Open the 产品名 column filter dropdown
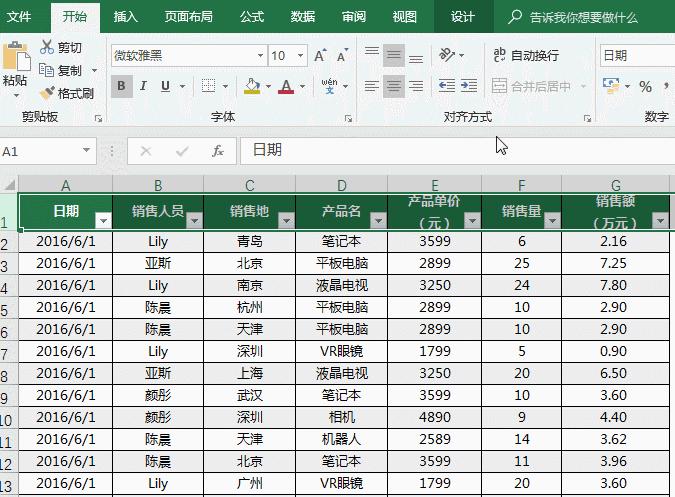This screenshot has width=675, height=497. pyautogui.click(x=378, y=221)
